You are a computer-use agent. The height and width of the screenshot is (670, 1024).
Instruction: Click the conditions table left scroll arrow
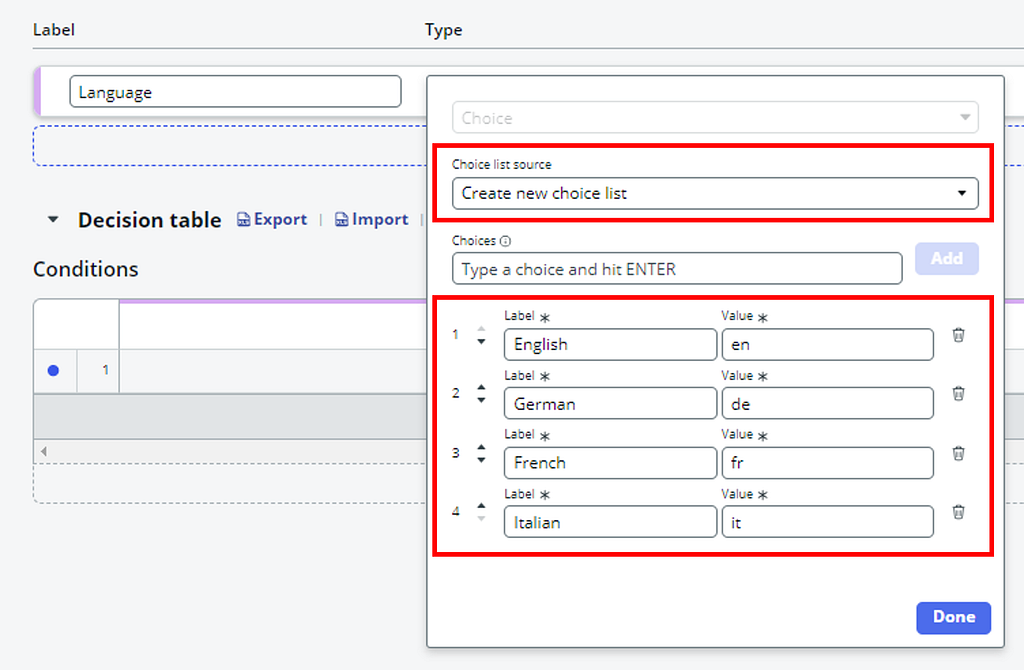(x=44, y=451)
